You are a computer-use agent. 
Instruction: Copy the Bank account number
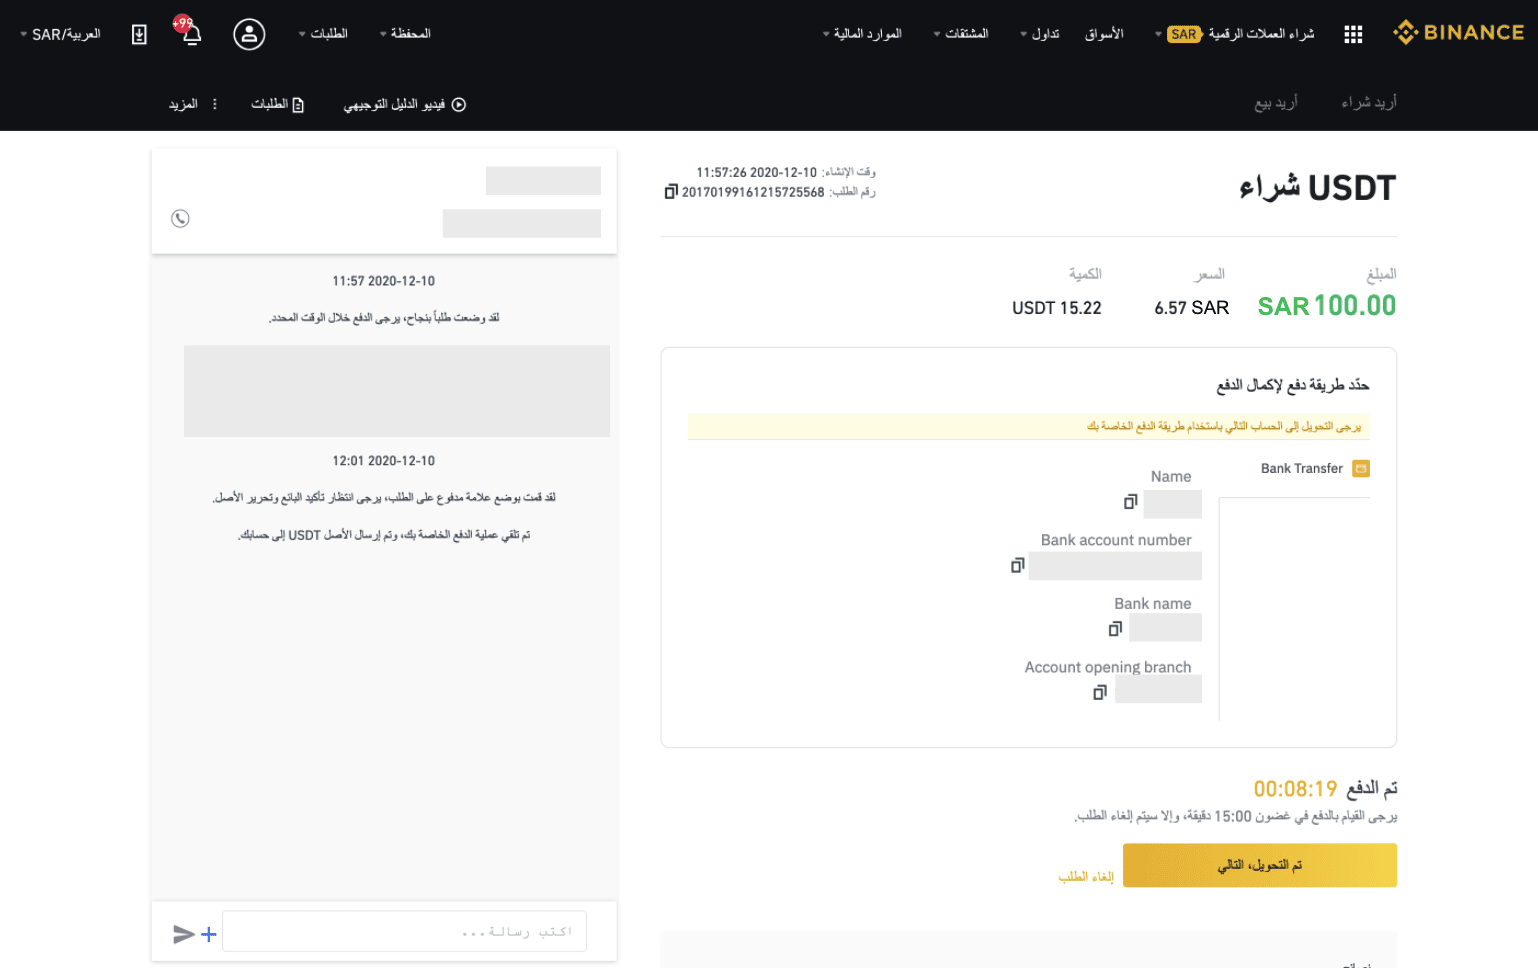(1017, 565)
